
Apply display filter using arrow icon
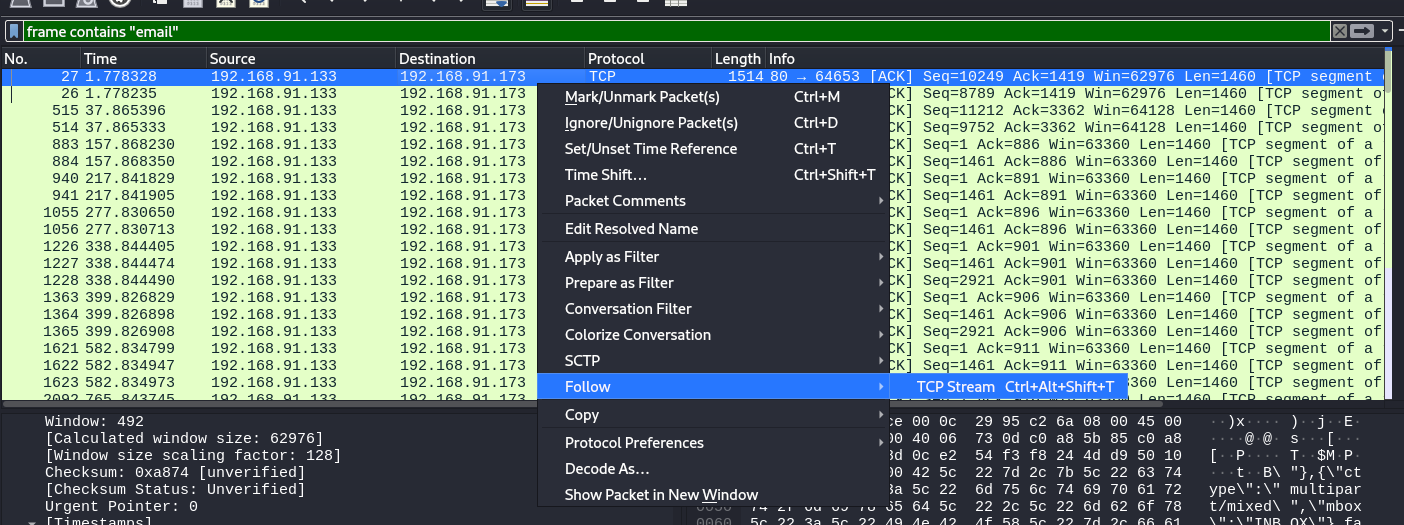point(1362,32)
